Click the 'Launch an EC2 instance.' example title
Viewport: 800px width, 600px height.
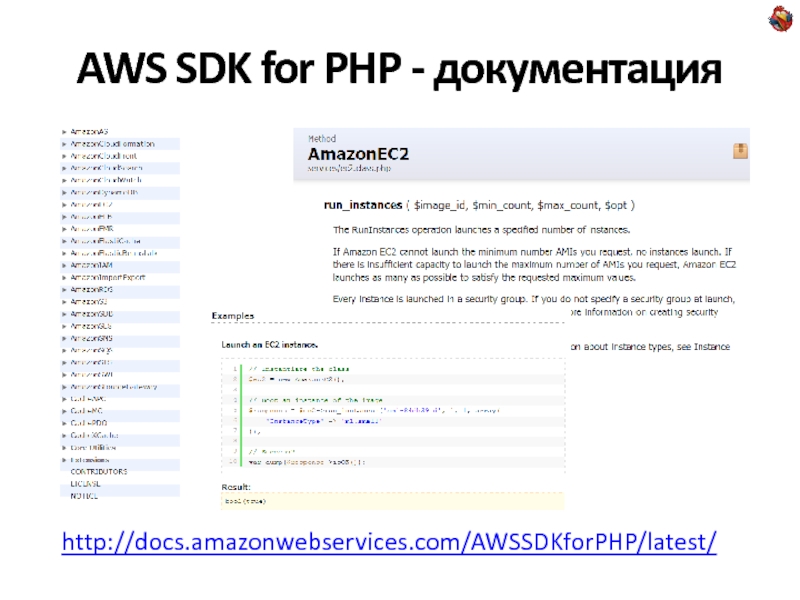coord(269,345)
